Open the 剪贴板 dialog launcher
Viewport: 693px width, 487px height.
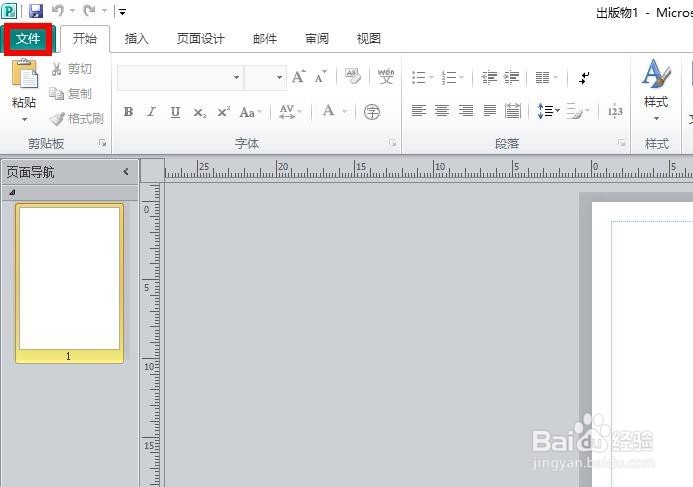click(x=103, y=143)
